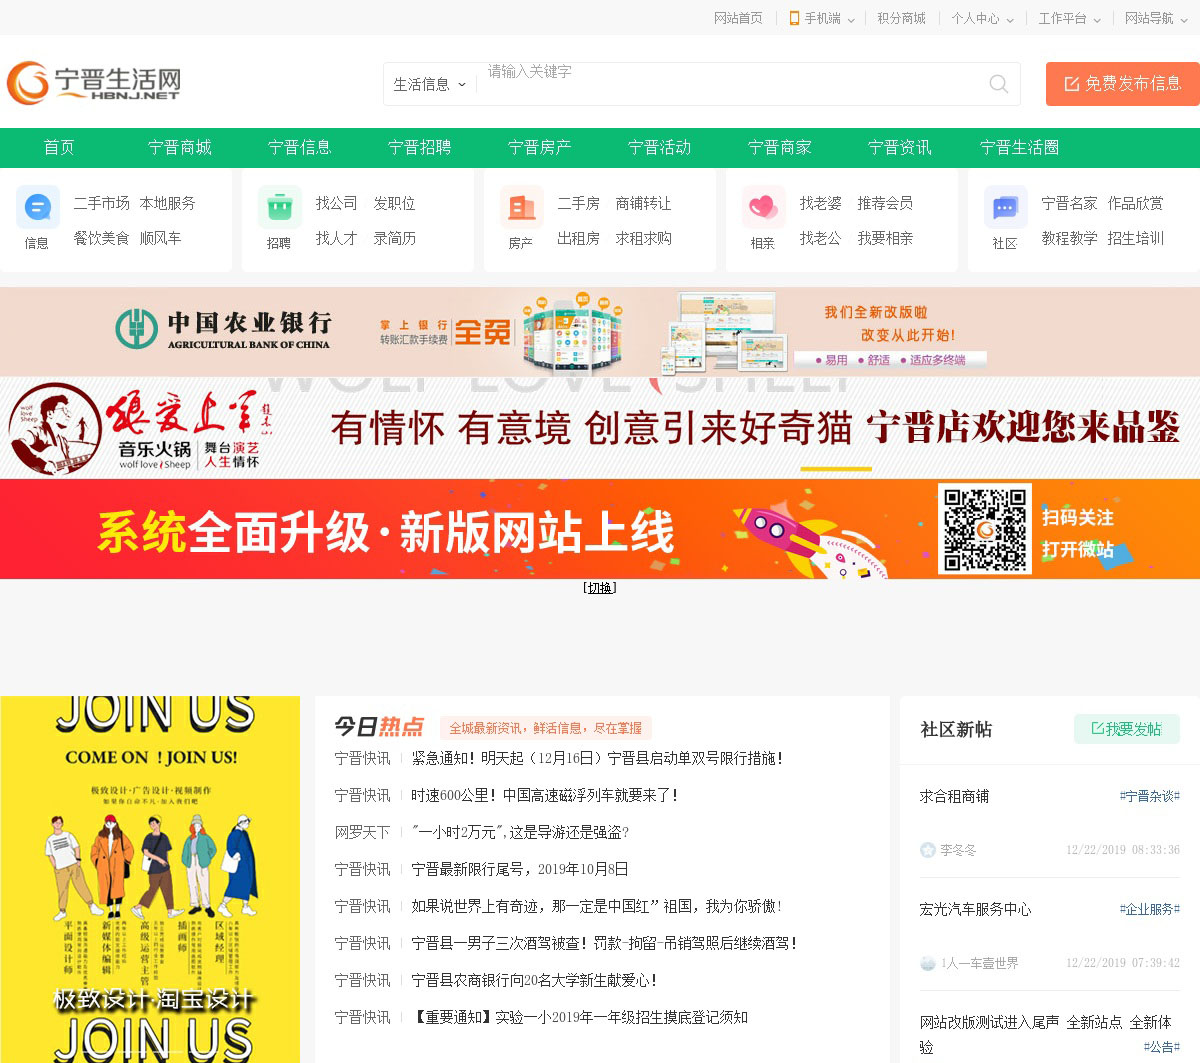Read news 一小时2万元 导游还是强盗
Viewport: 1200px width, 1063px height.
(x=520, y=833)
